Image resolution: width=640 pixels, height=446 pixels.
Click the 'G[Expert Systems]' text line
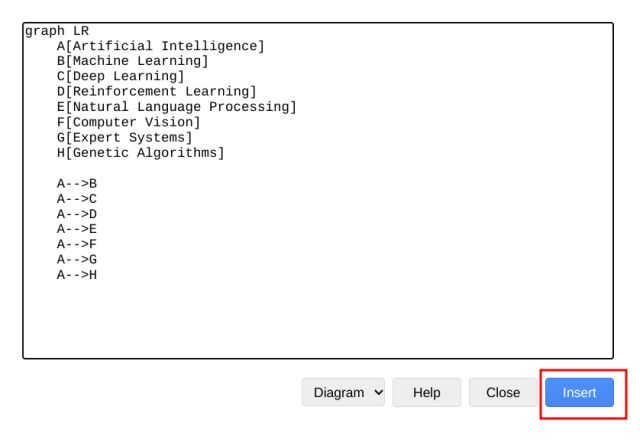pos(124,137)
